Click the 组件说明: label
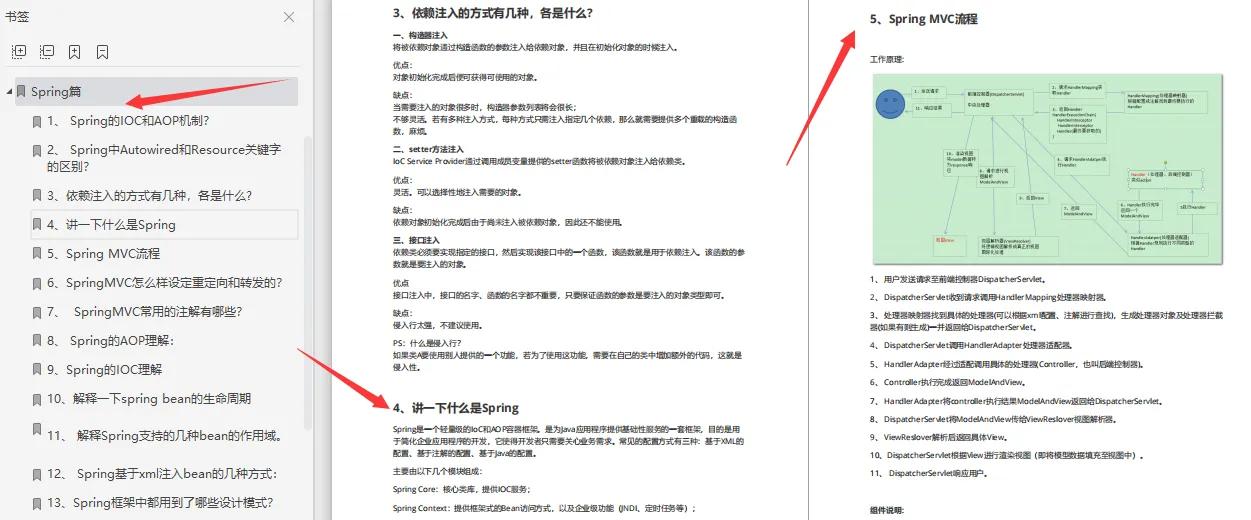Screen dimensions: 1251x520 [887, 510]
